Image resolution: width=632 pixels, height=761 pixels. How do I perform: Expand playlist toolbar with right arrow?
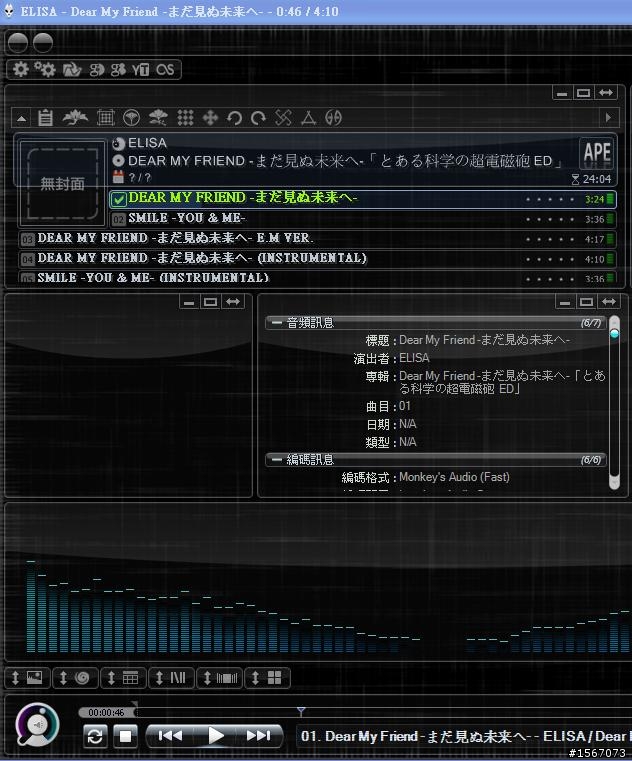coord(608,117)
